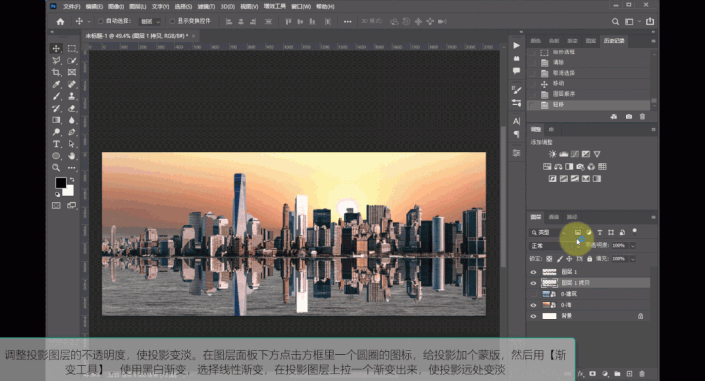The image size is (705, 381).
Task: Toggle lock all padlock icon
Action: [x=589, y=259]
